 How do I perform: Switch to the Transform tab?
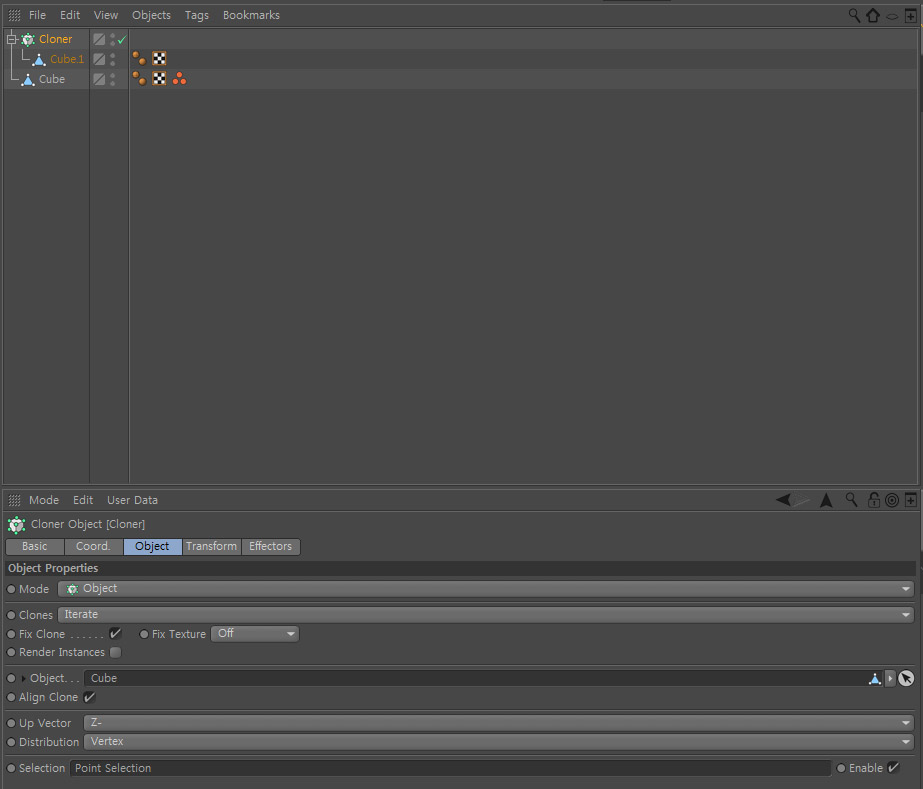coord(212,546)
